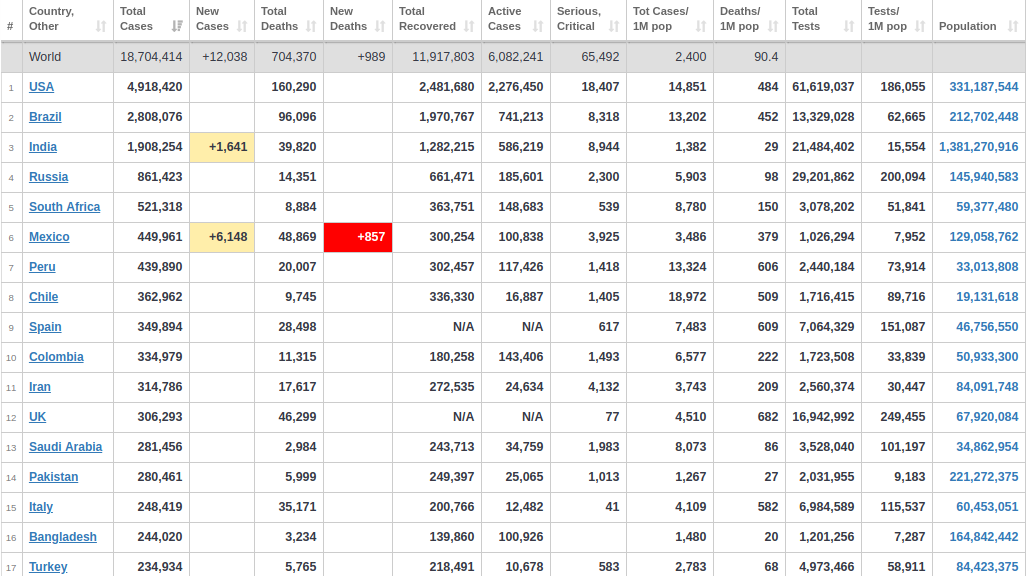Select Peru cases per million value 13,324
Viewport: 1027px width, 576px height.
tap(687, 267)
